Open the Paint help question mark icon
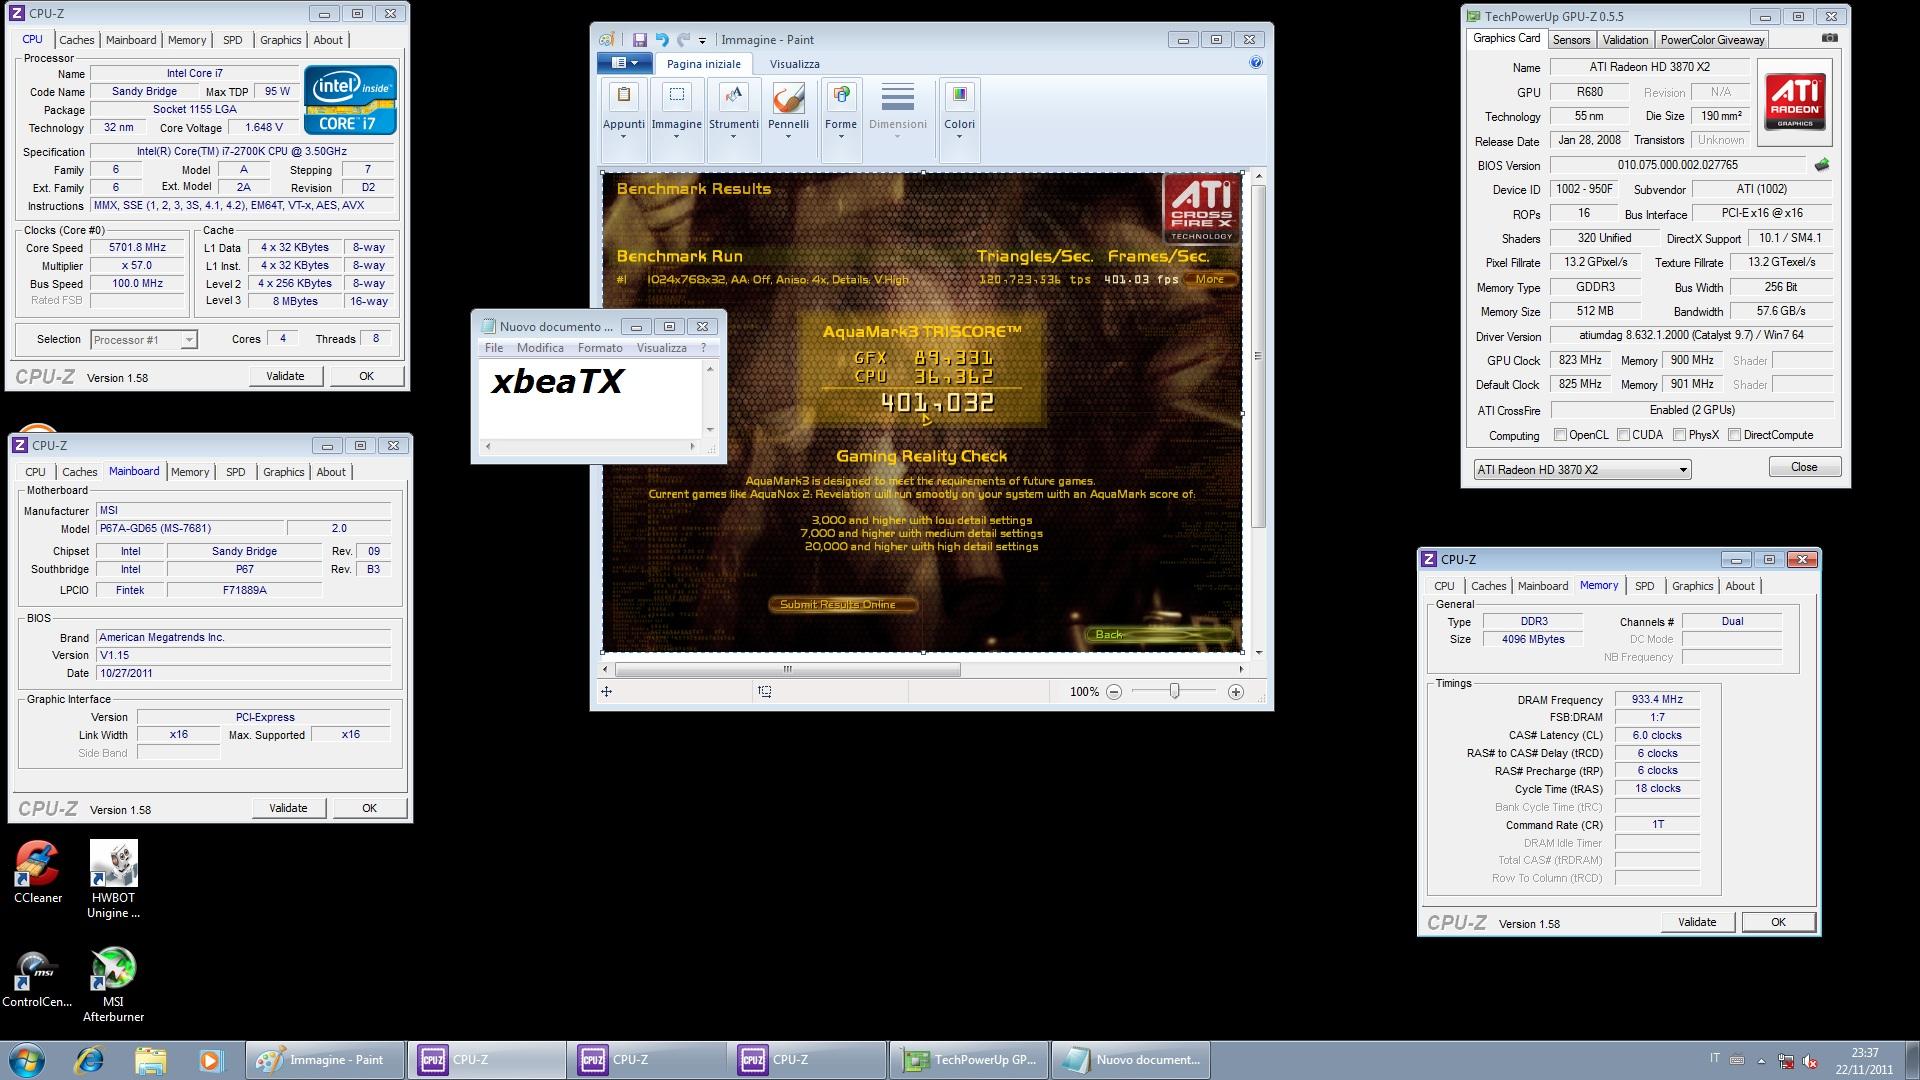Screen dimensions: 1920x1080 point(1256,62)
